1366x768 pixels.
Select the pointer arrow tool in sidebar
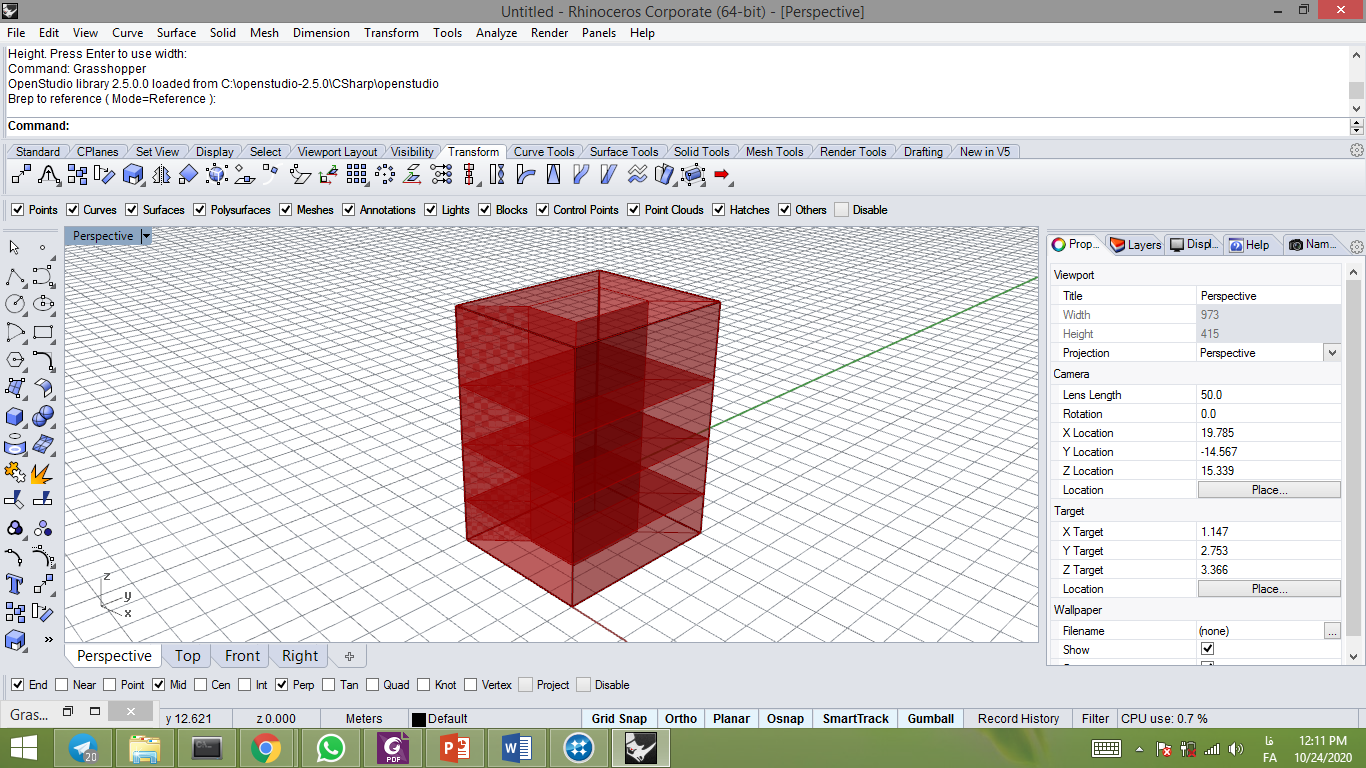(15, 247)
